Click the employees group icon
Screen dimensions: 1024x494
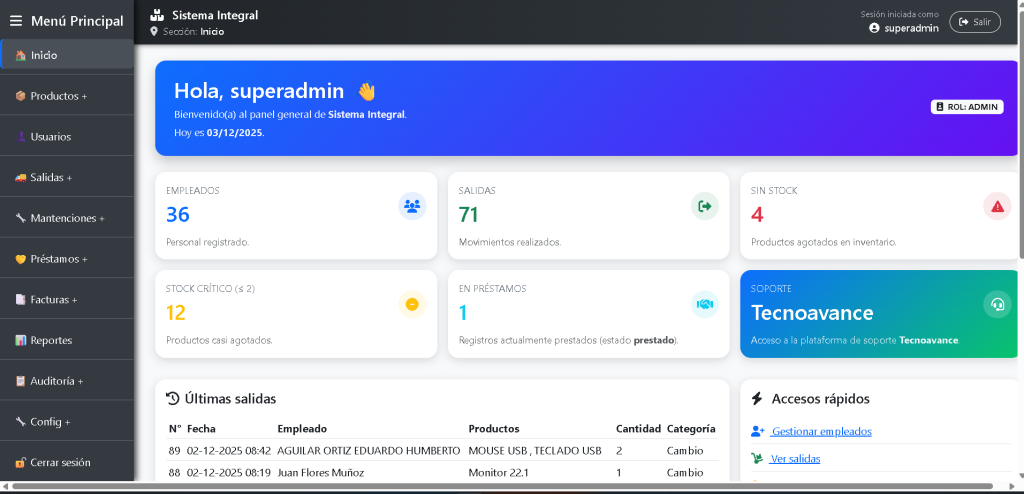click(412, 206)
